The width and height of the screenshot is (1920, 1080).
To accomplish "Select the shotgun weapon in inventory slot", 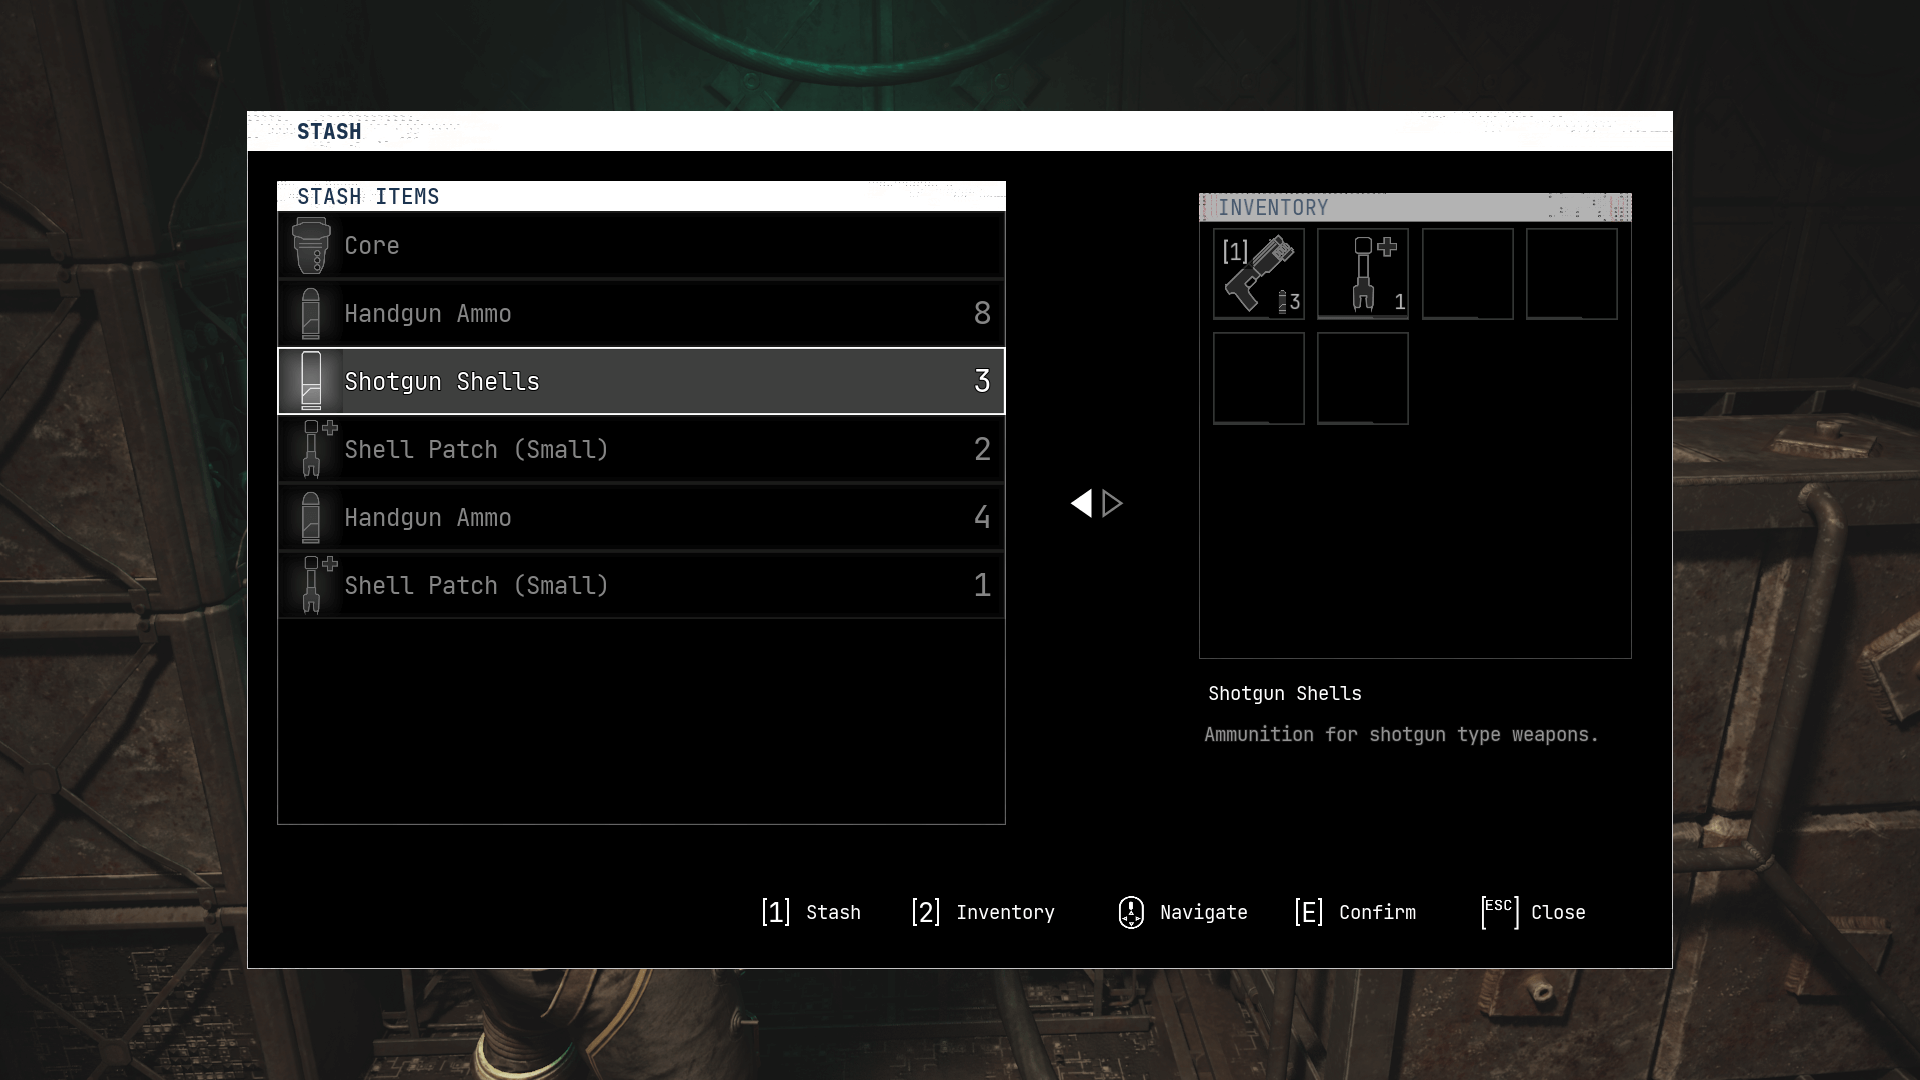I will click(1259, 274).
